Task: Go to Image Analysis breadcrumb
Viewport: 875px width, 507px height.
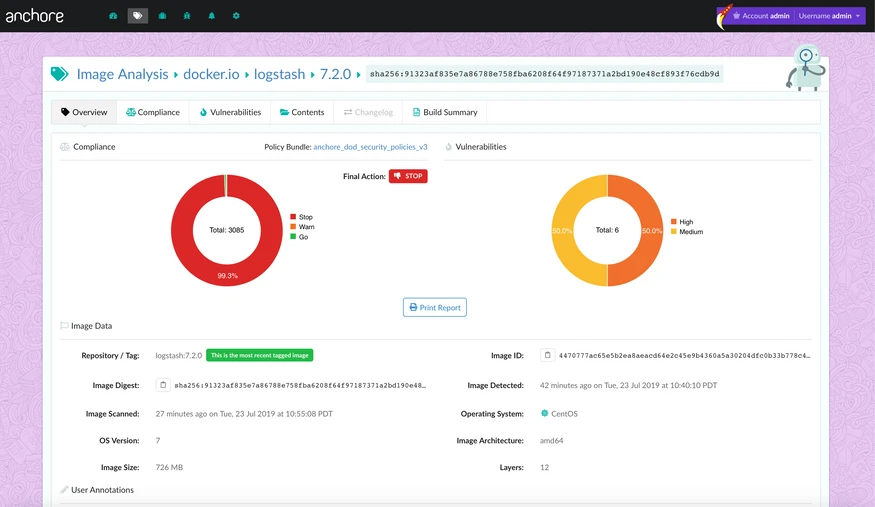Action: 122,74
